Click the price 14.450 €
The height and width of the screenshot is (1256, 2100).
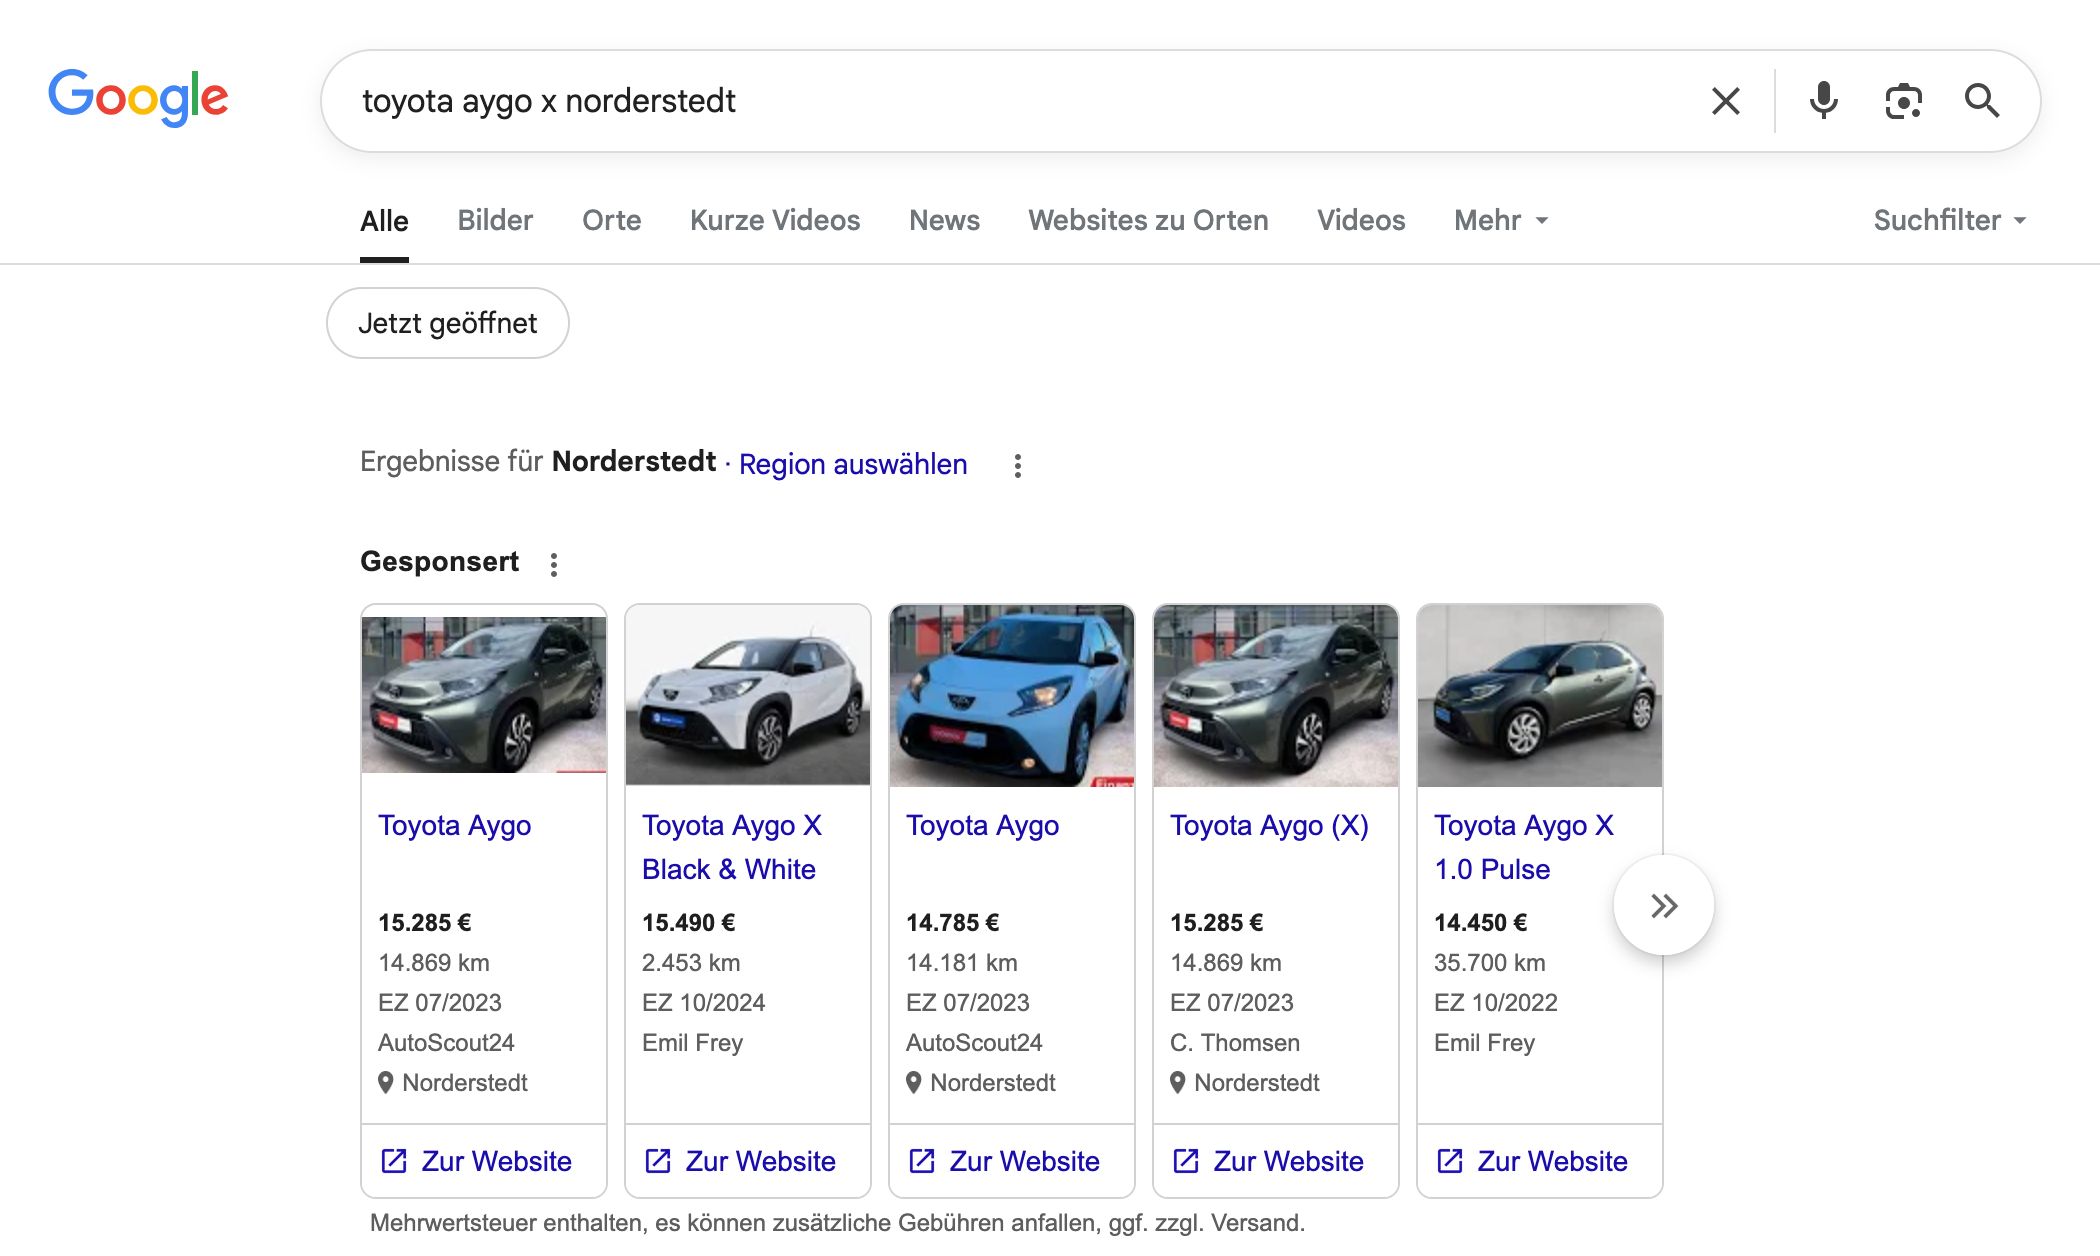1481,923
